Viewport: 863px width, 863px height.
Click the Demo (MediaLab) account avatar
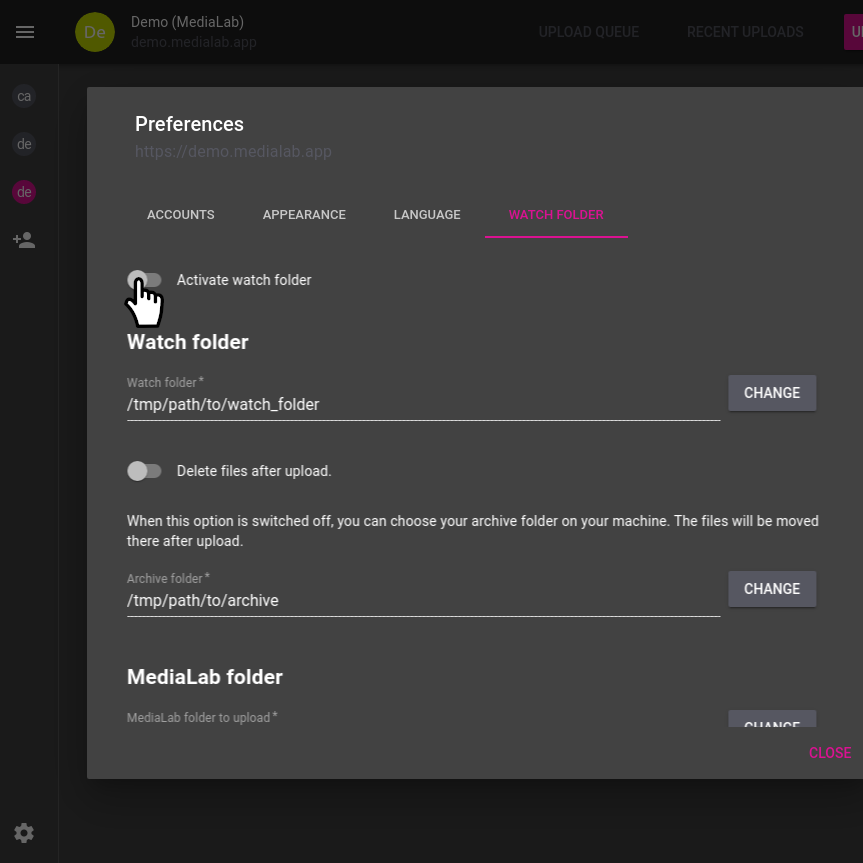[x=95, y=32]
